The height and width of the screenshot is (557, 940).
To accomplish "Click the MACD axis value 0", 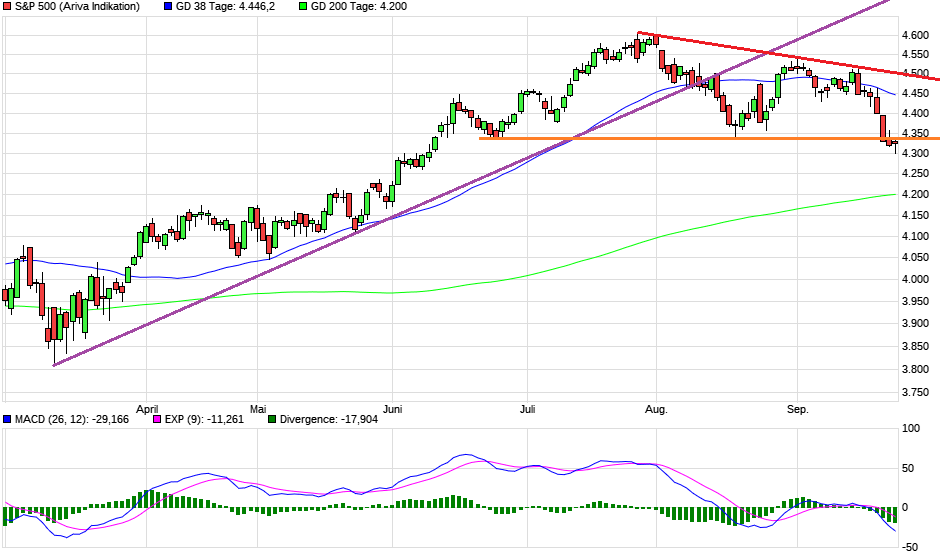I will [x=905, y=507].
